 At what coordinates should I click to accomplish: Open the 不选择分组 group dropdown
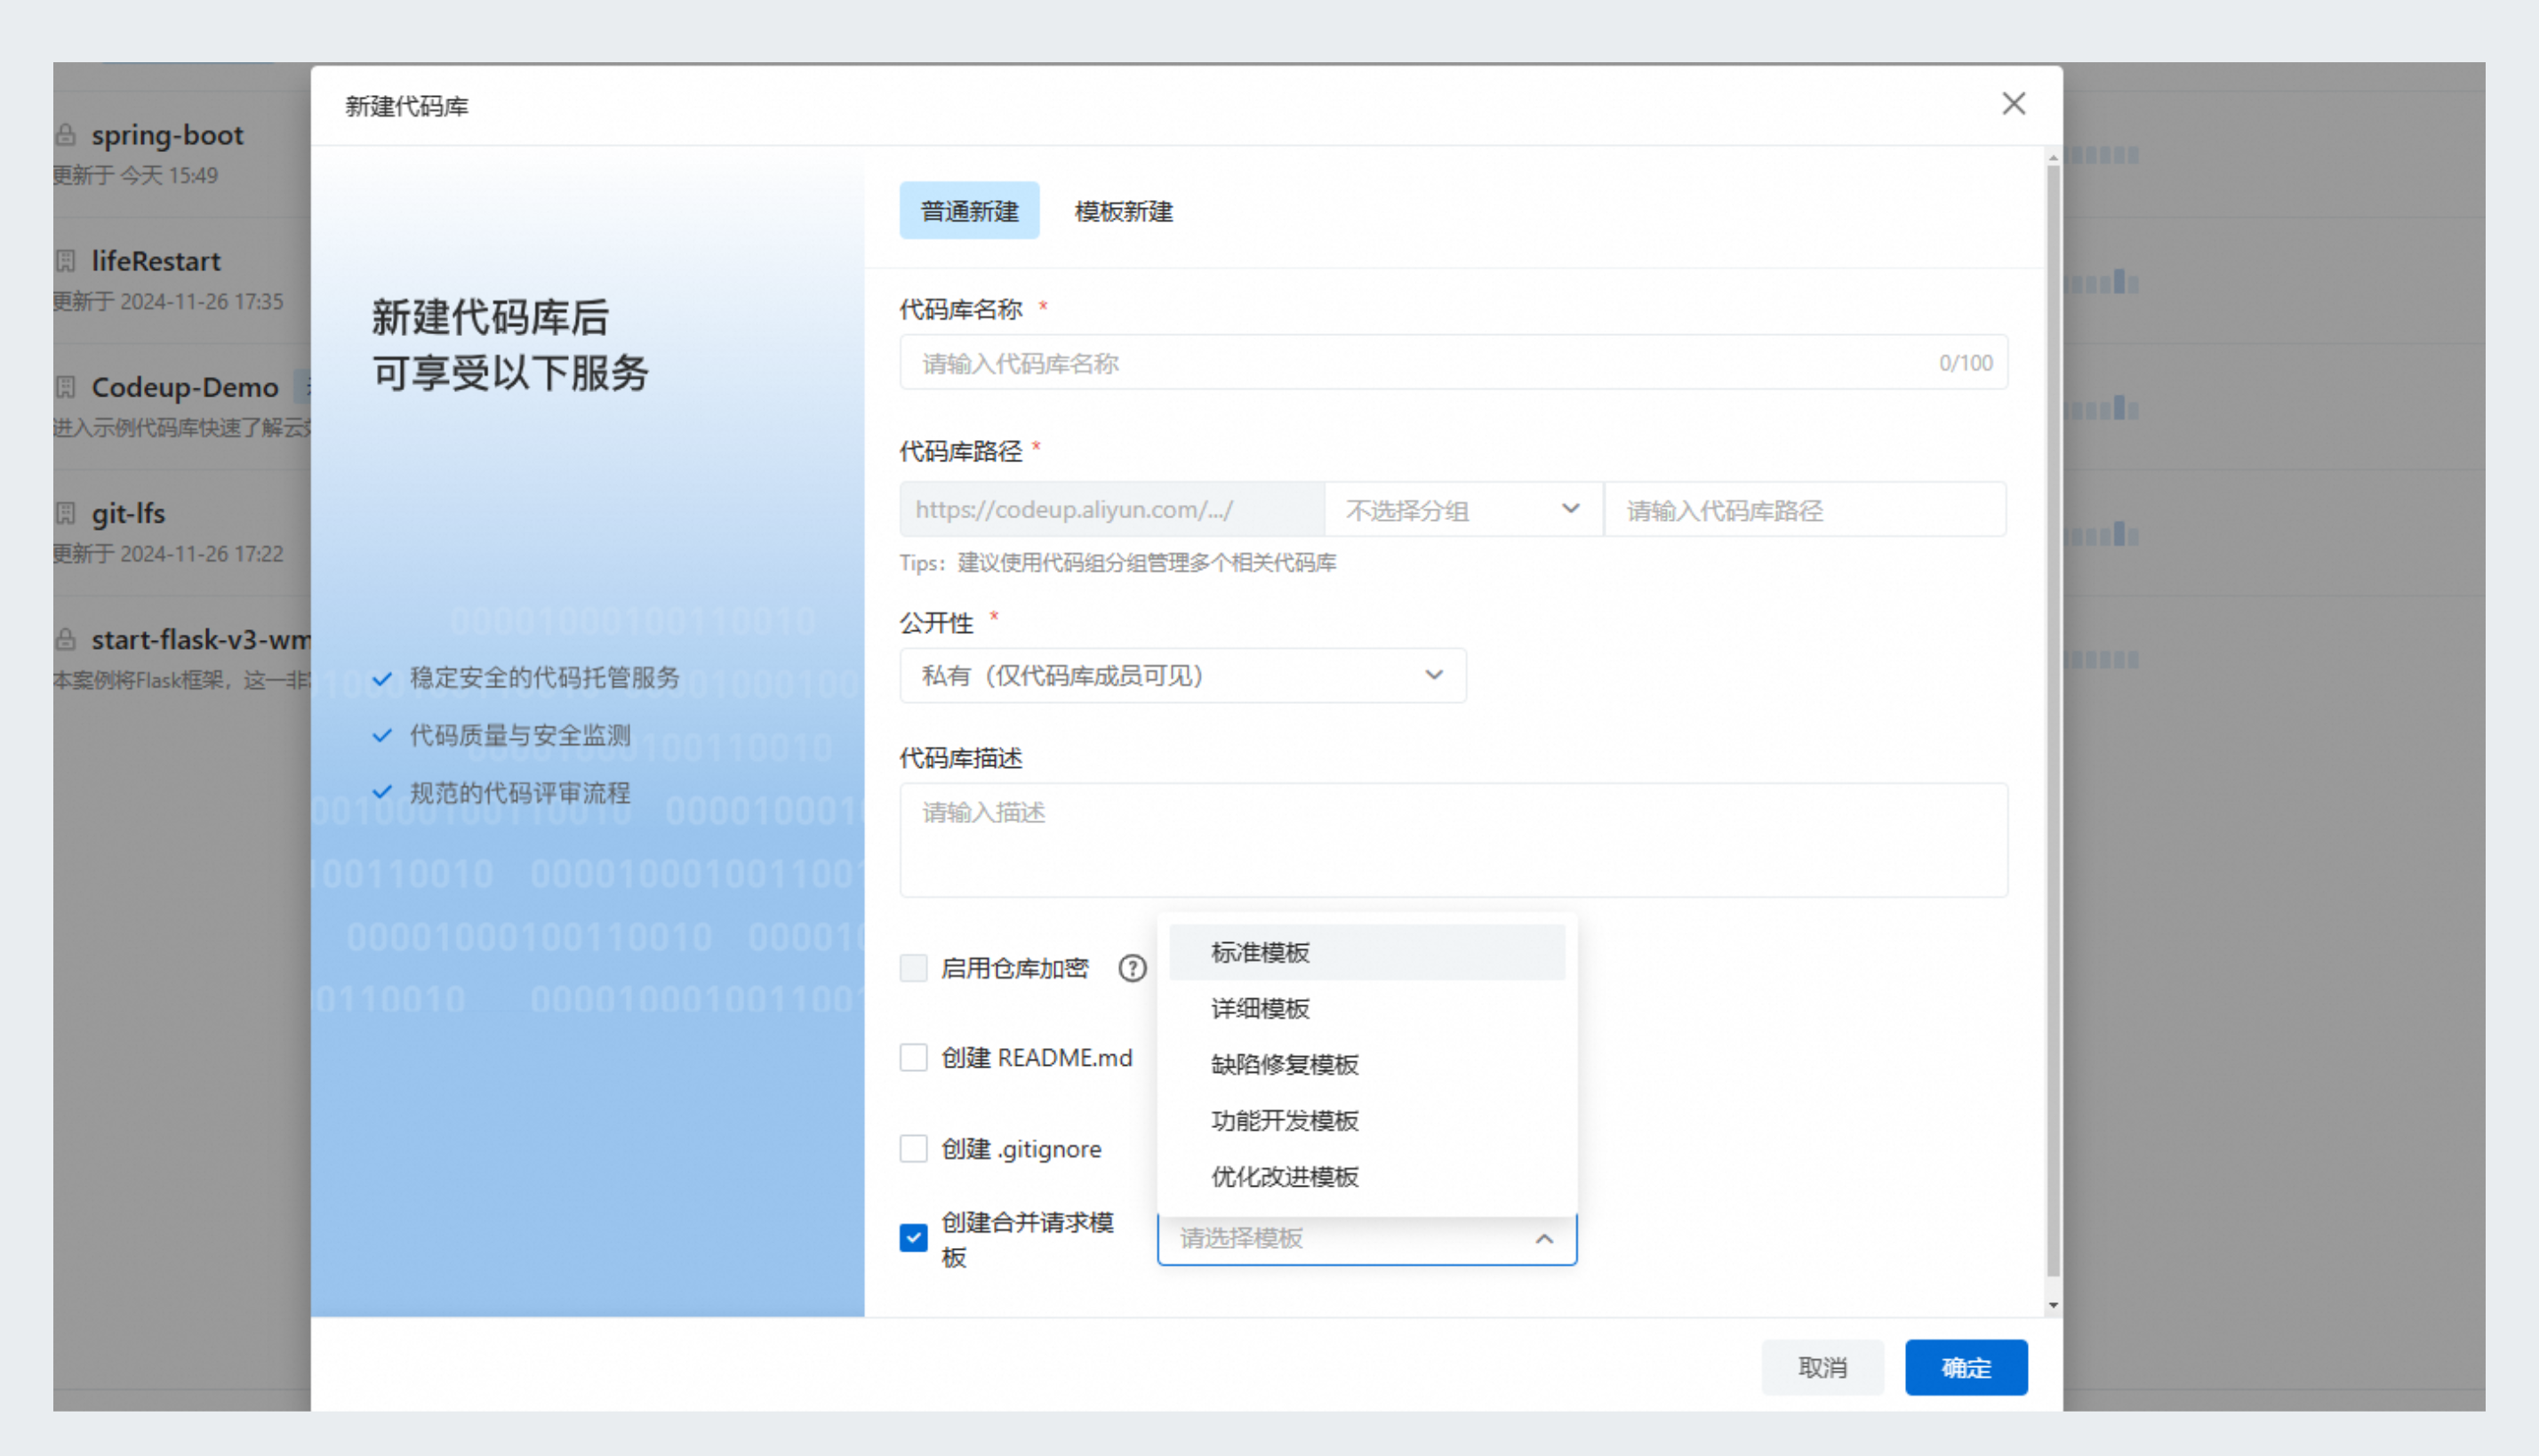point(1464,510)
